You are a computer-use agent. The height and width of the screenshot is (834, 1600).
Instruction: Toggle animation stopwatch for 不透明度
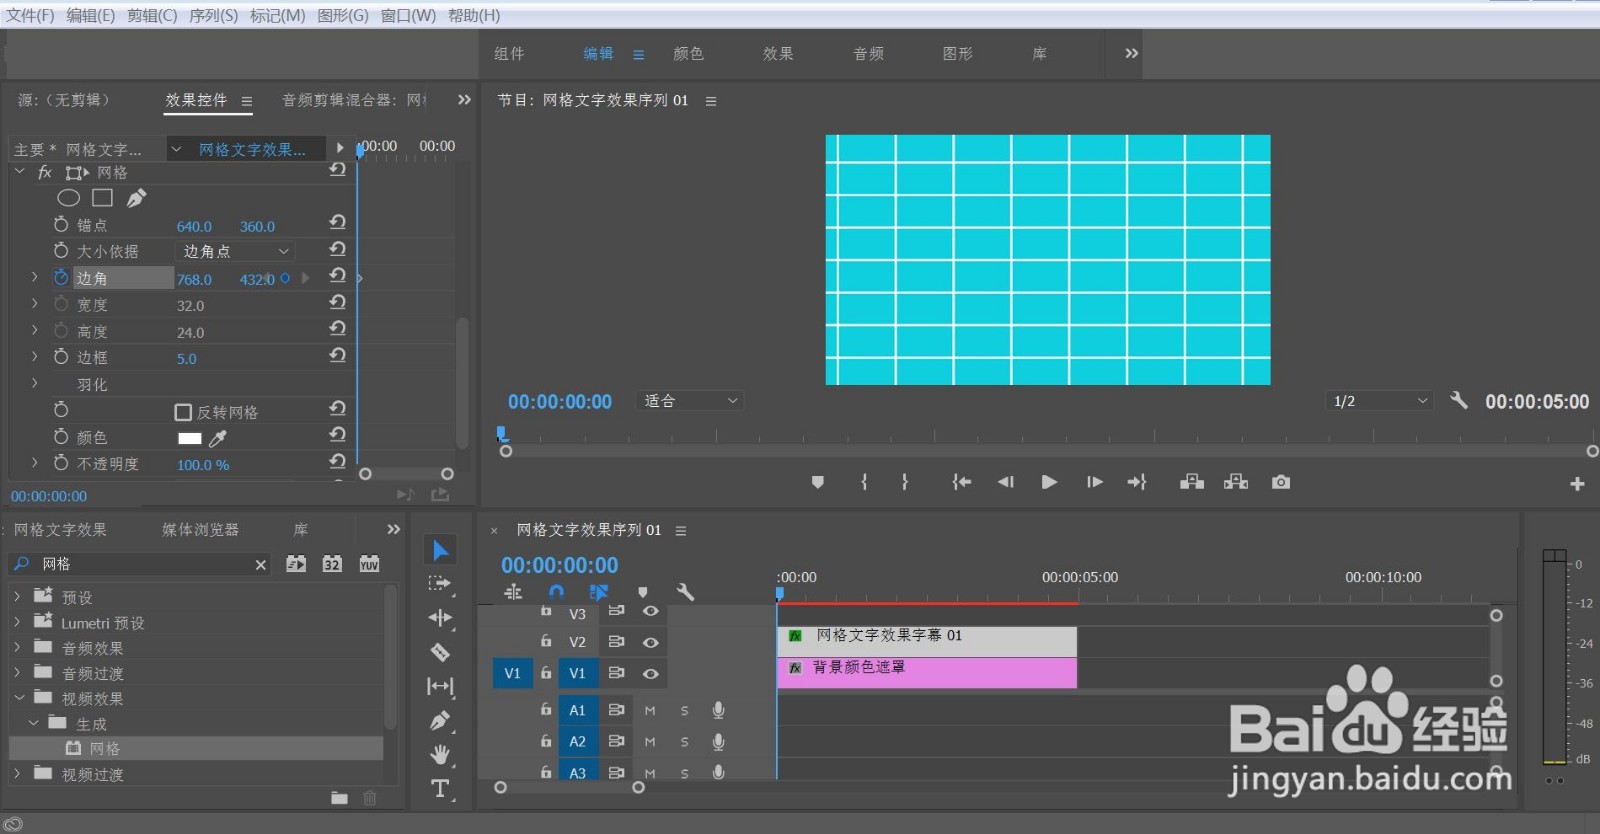61,463
